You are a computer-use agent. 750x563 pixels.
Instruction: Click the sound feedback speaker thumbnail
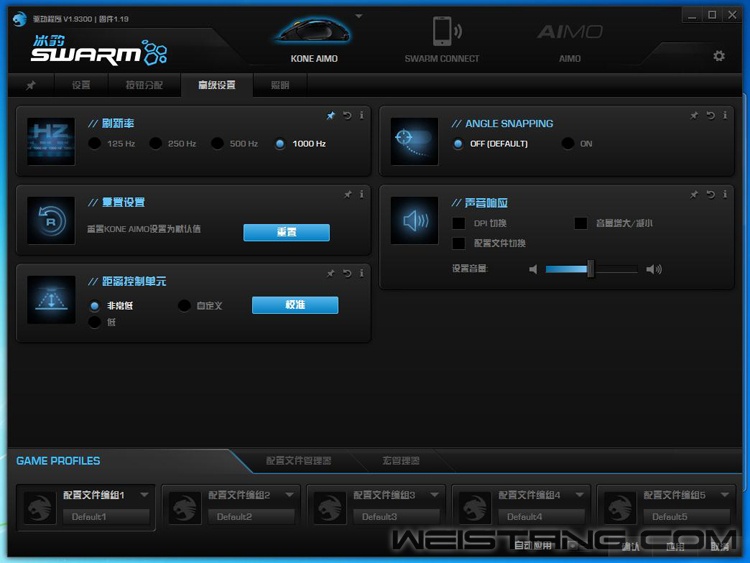pos(414,221)
